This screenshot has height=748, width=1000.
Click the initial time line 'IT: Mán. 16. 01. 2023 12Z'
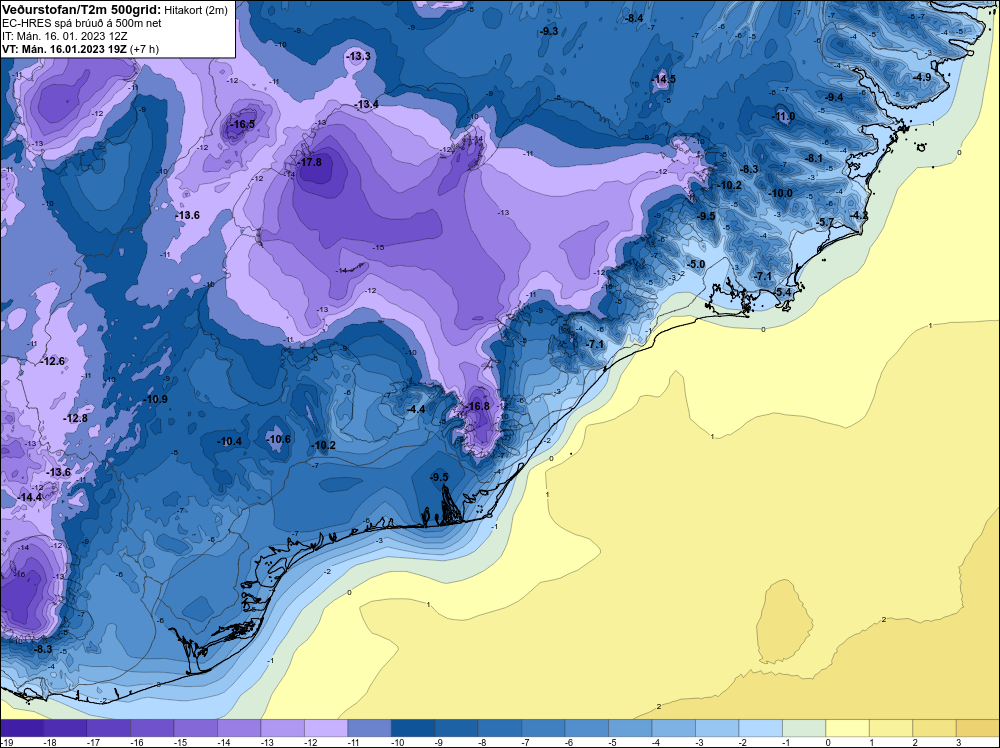pos(64,36)
